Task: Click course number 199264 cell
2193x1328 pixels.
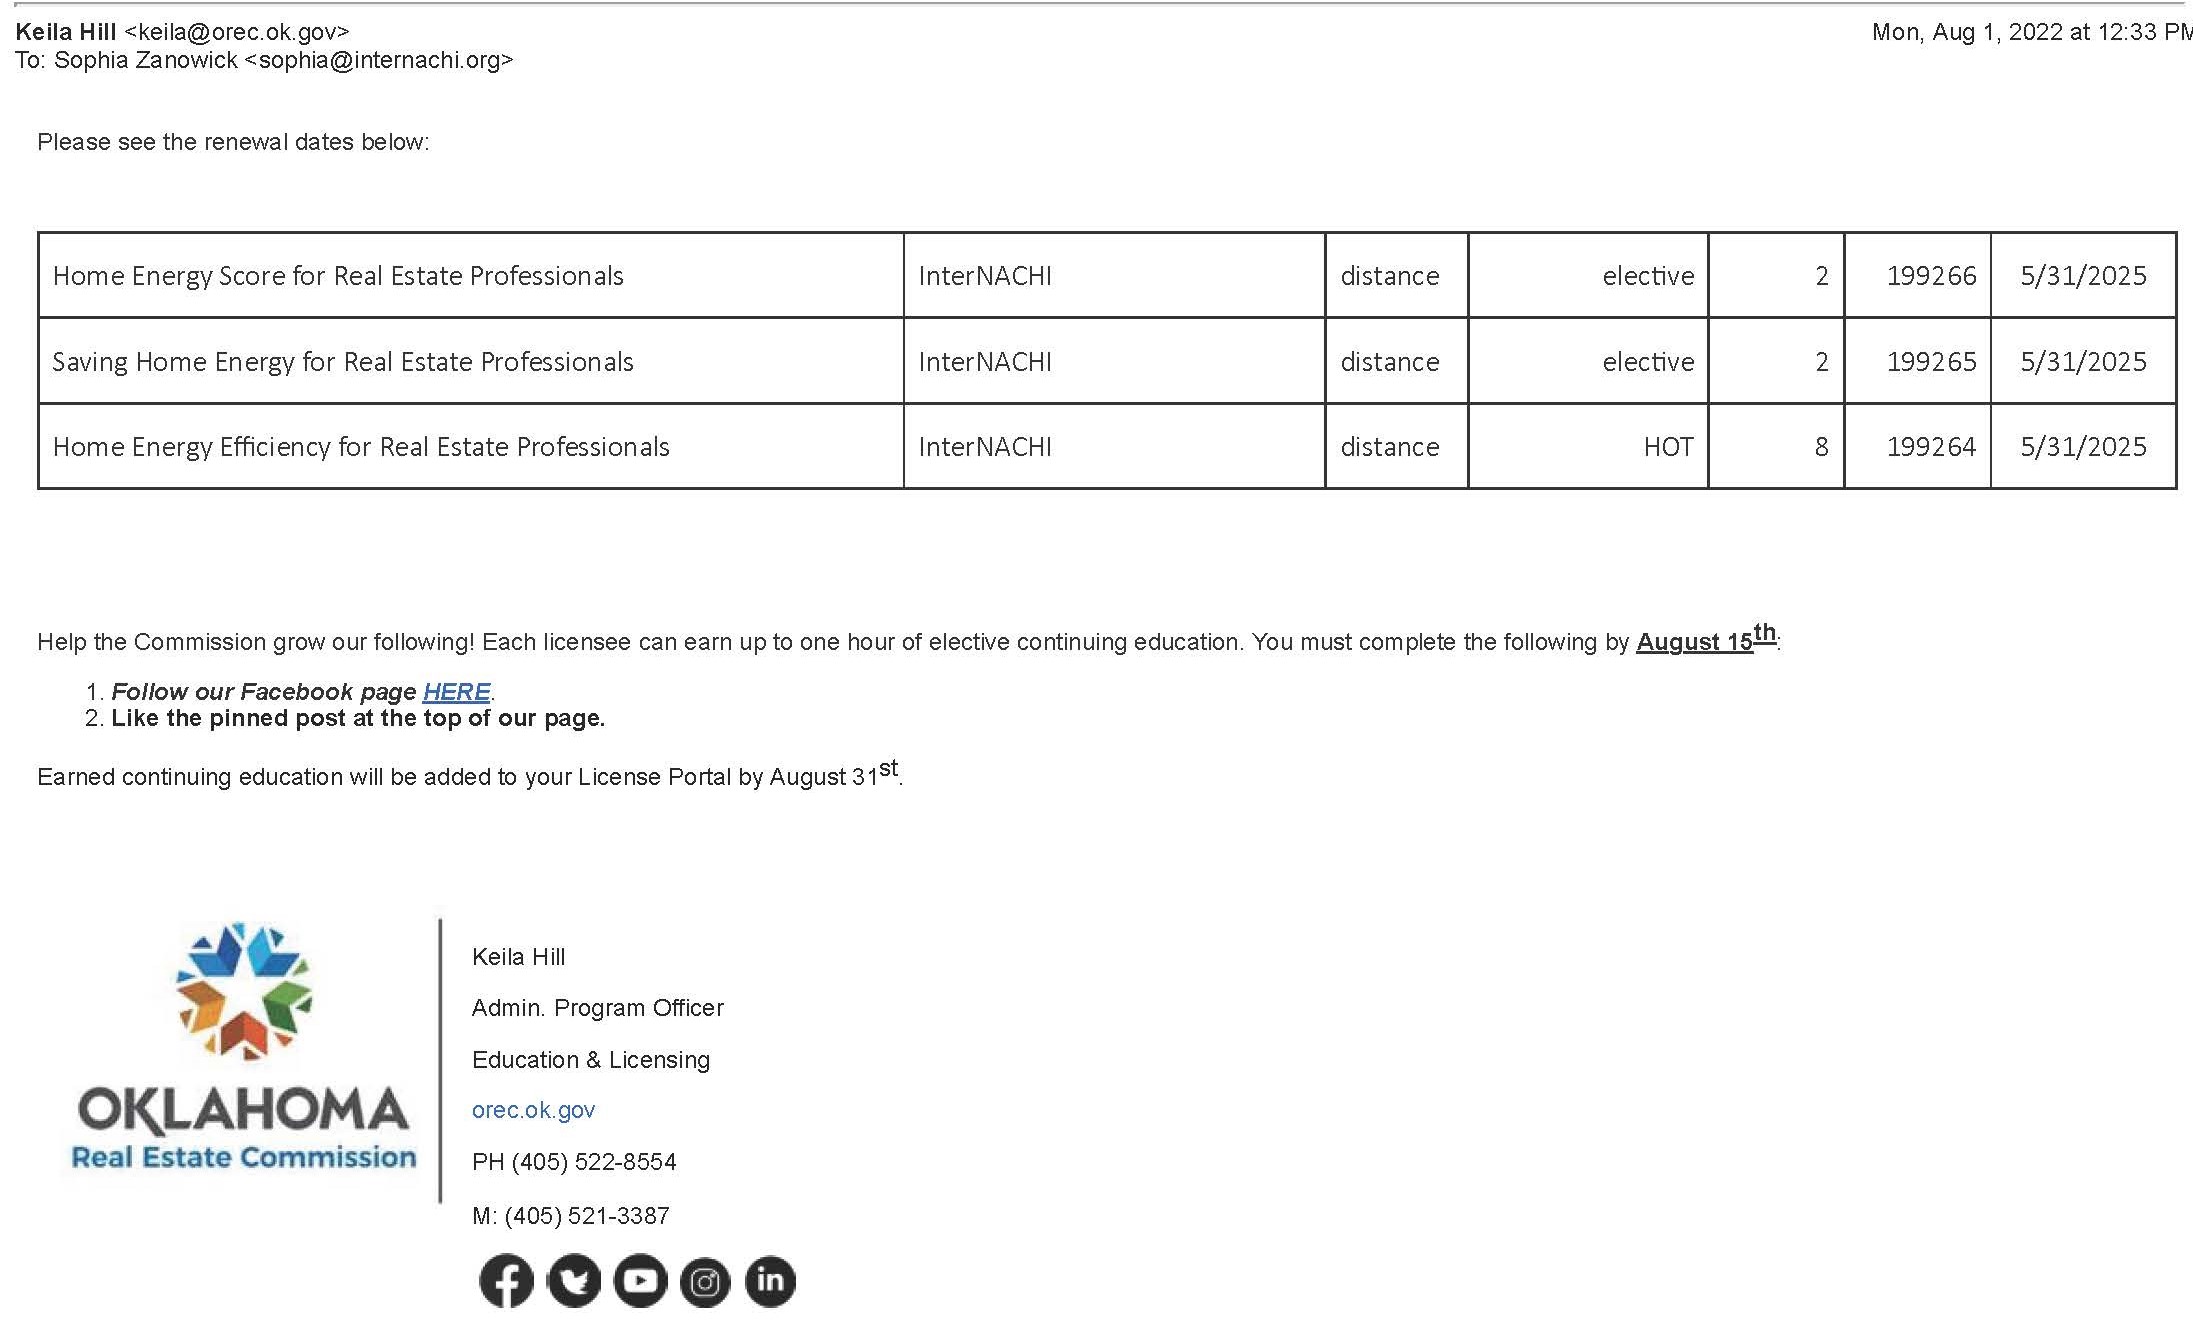Action: click(1930, 447)
